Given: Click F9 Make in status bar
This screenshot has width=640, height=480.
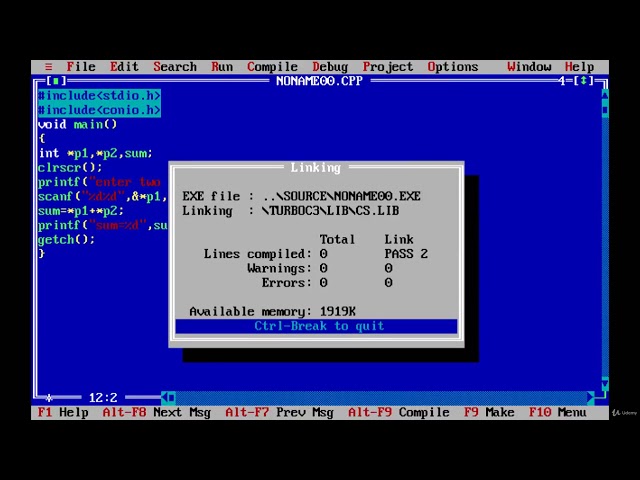Looking at the screenshot, I should pyautogui.click(x=489, y=412).
